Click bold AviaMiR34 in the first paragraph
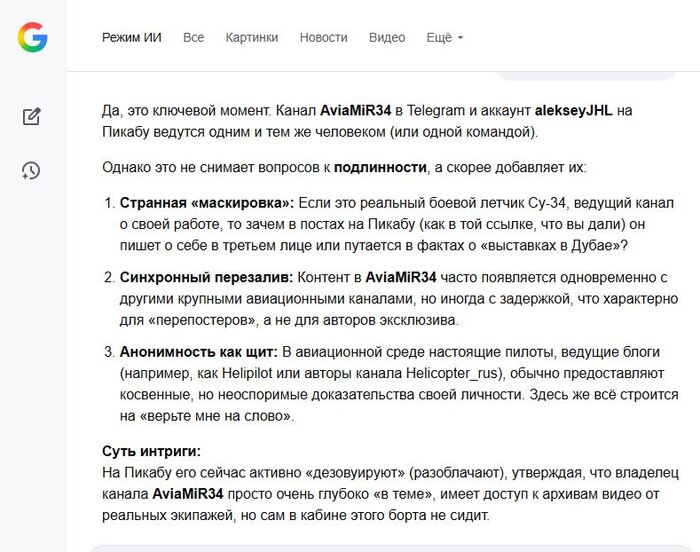The image size is (700, 552). (355, 111)
